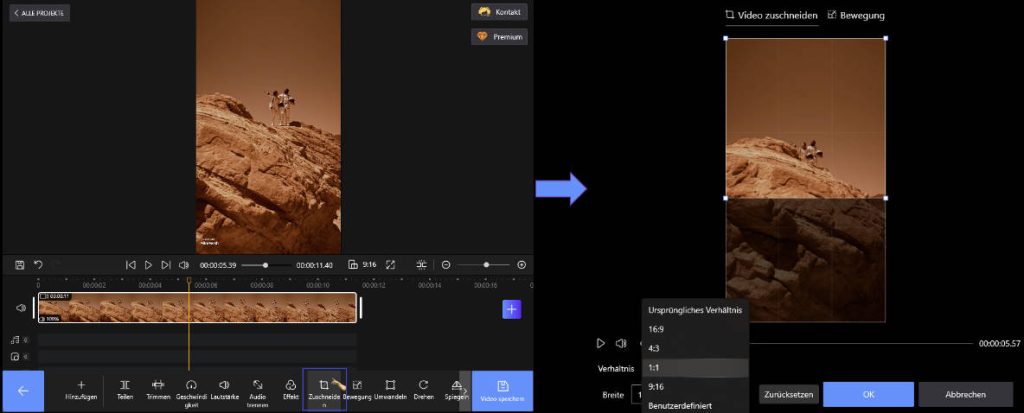This screenshot has width=1024, height=413.
Task: Switch to the Bewegung tab
Action: (x=856, y=14)
